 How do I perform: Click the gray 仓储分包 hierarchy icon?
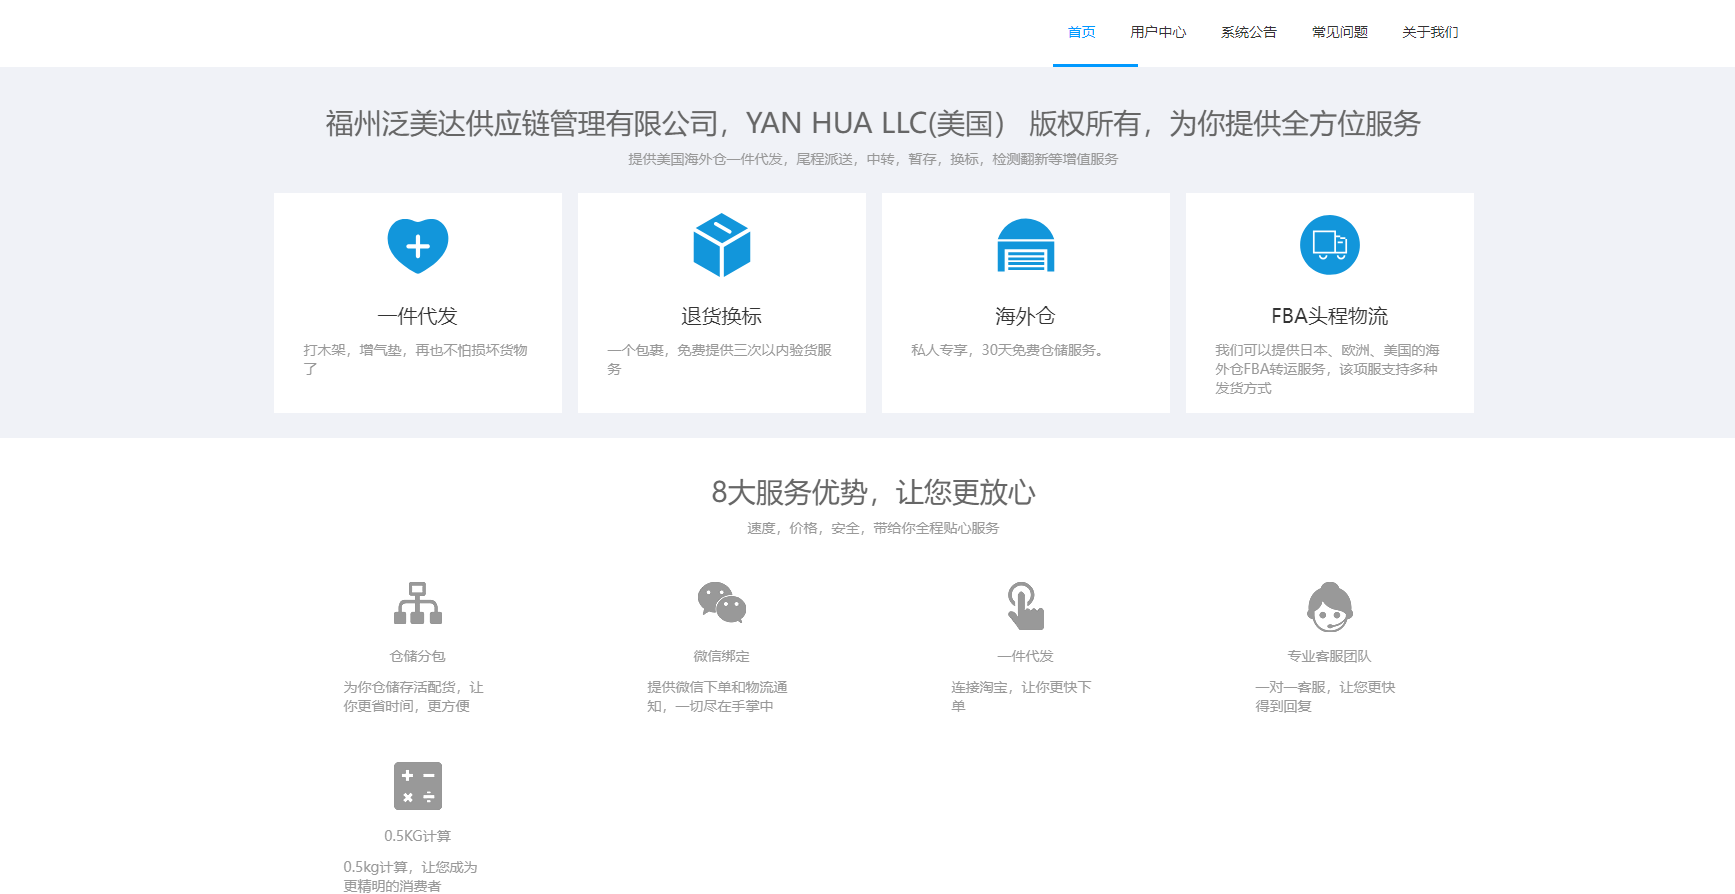point(418,603)
